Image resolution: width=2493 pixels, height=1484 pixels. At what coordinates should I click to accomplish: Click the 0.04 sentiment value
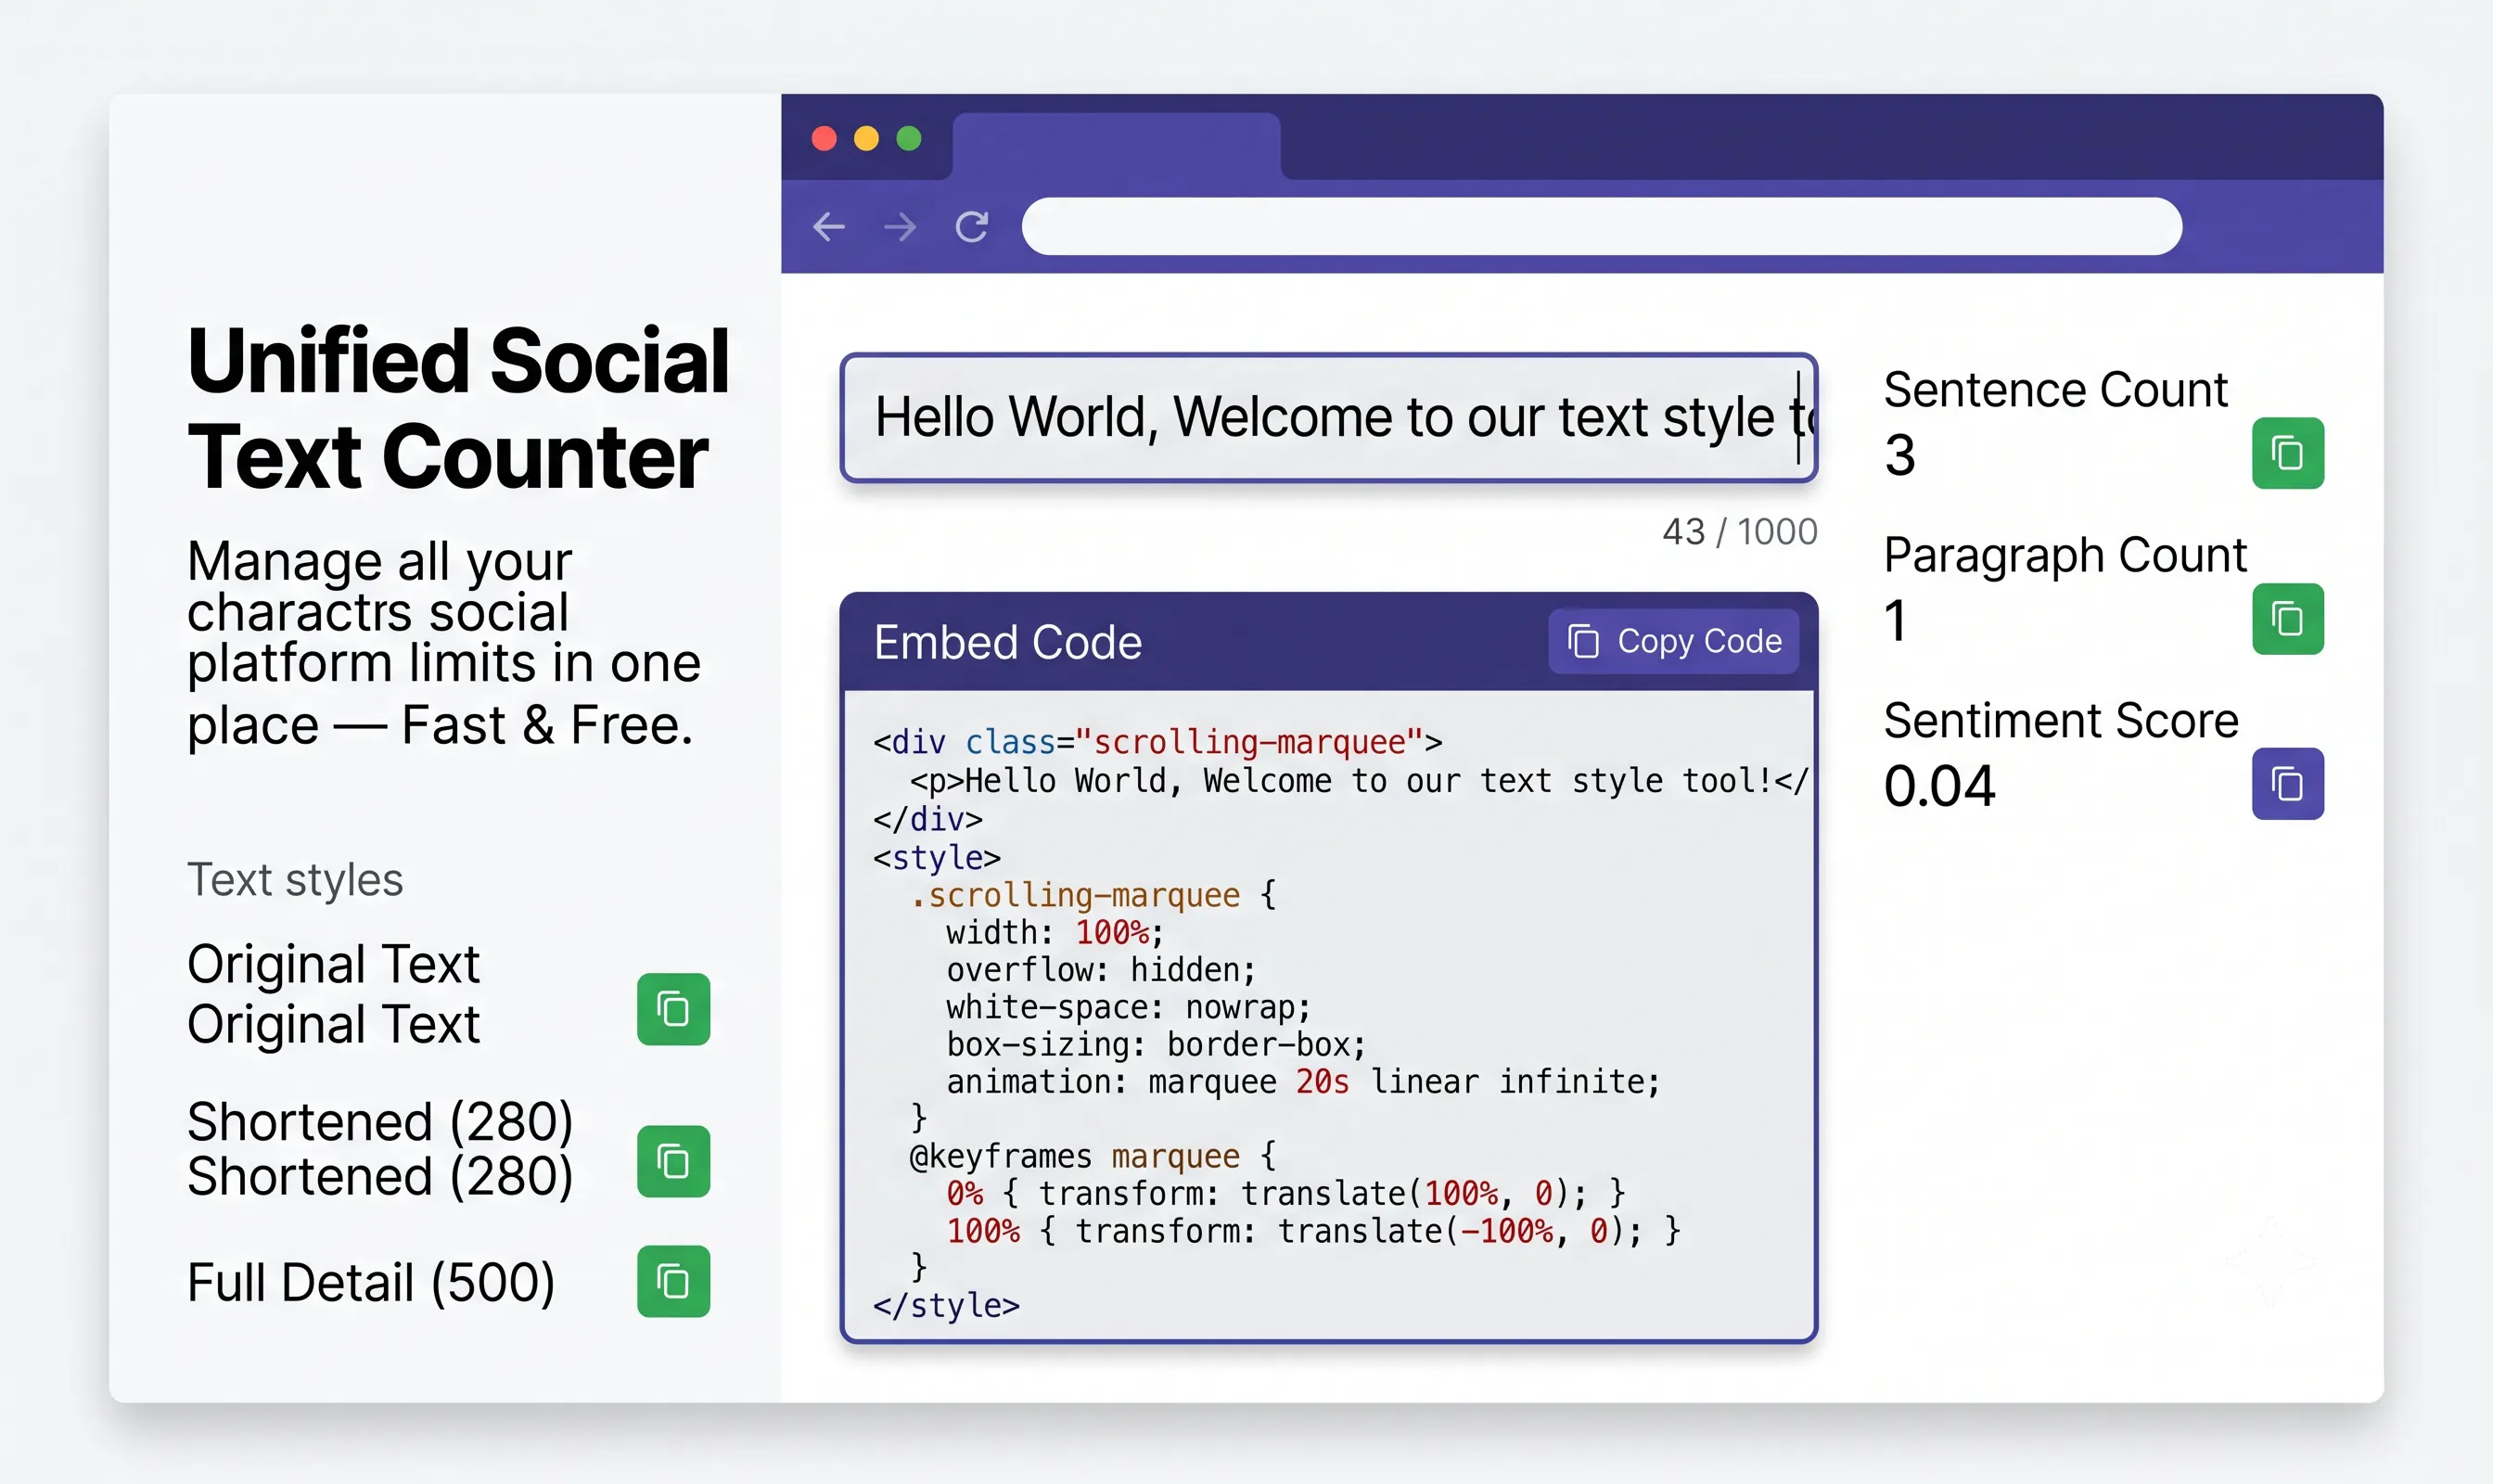[1939, 786]
